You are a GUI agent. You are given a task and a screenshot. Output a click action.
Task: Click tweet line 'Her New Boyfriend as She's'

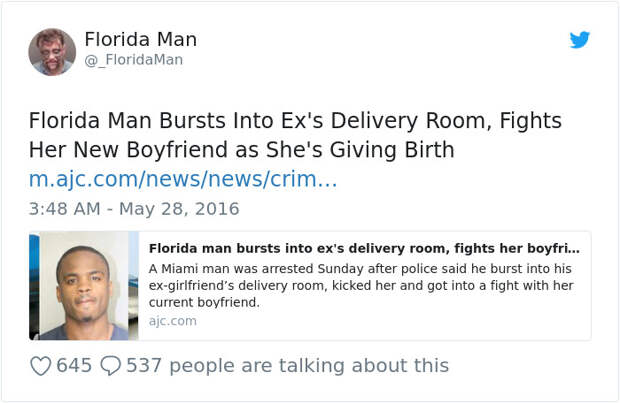(x=152, y=150)
